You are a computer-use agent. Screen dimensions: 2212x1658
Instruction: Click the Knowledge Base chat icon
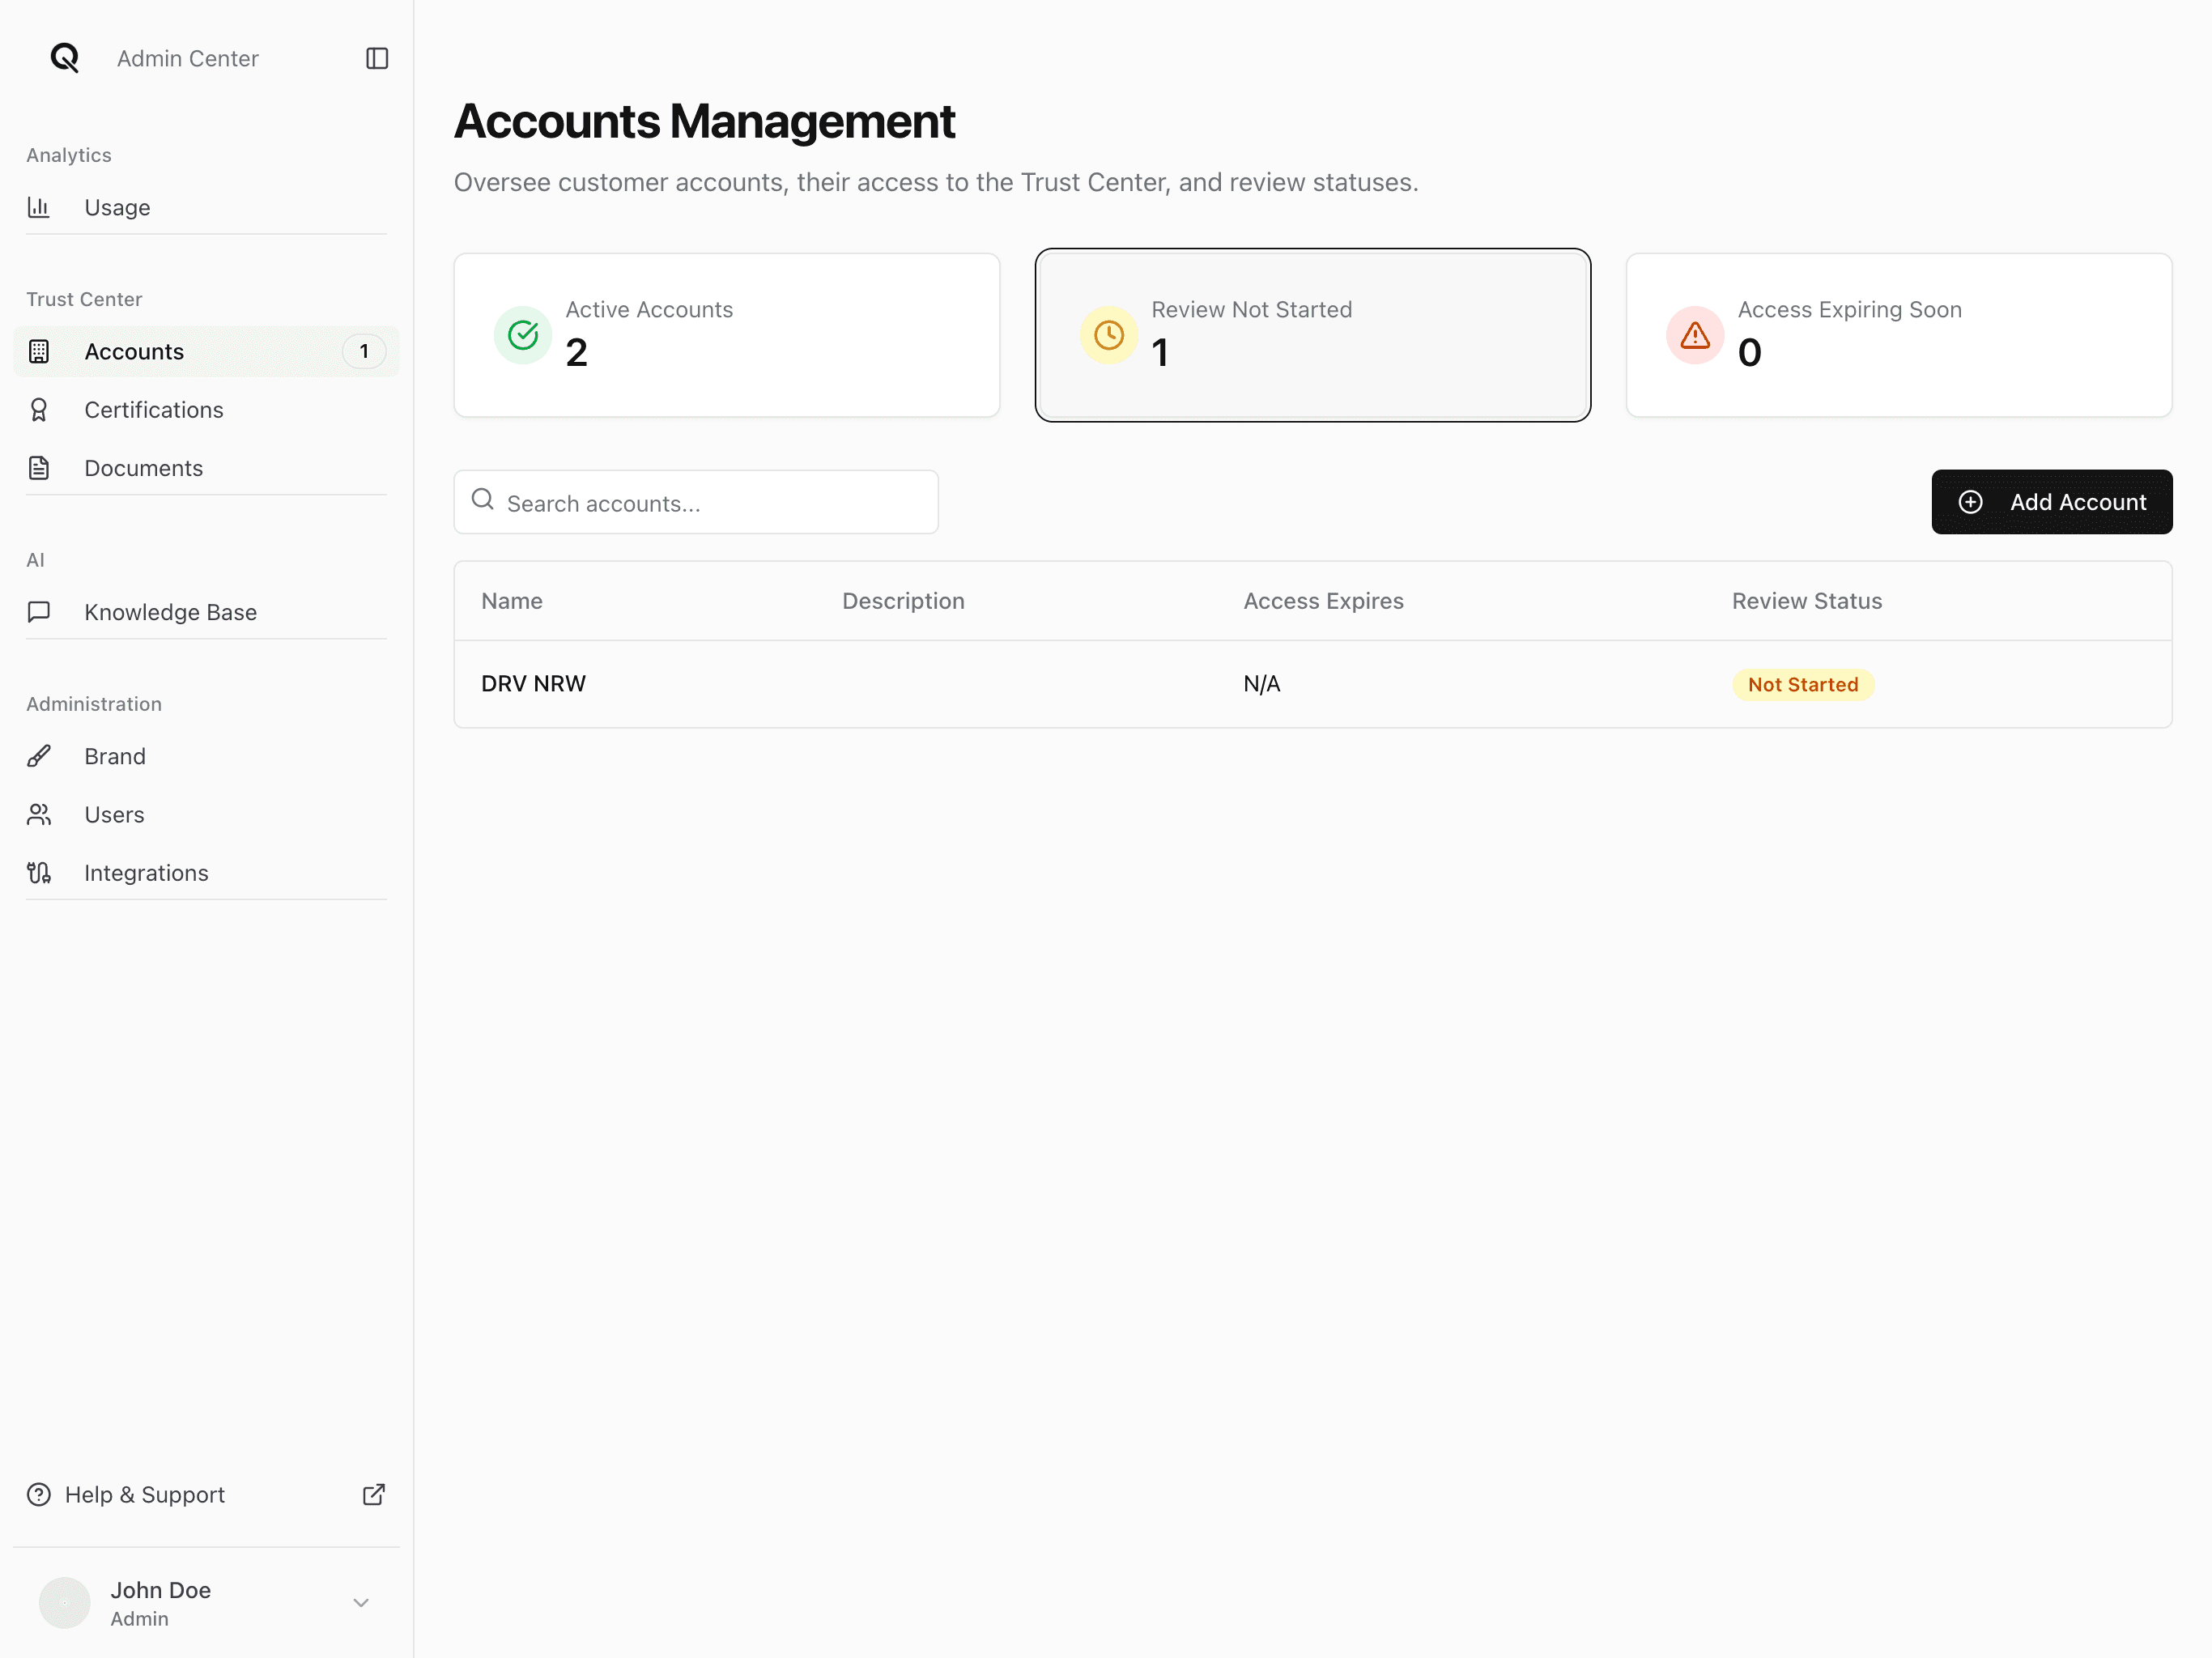pyautogui.click(x=39, y=611)
